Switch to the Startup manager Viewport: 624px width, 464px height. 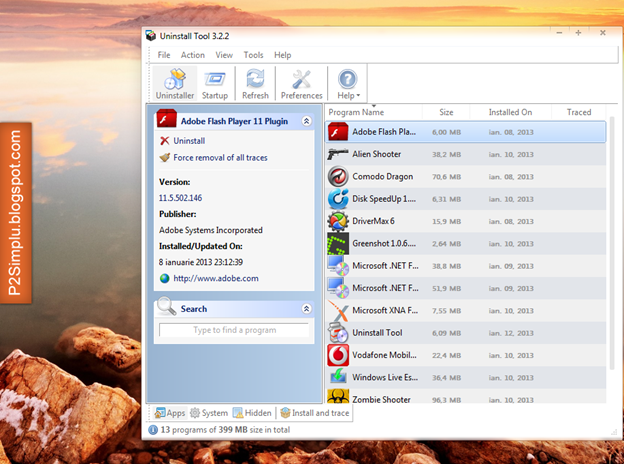pos(215,84)
